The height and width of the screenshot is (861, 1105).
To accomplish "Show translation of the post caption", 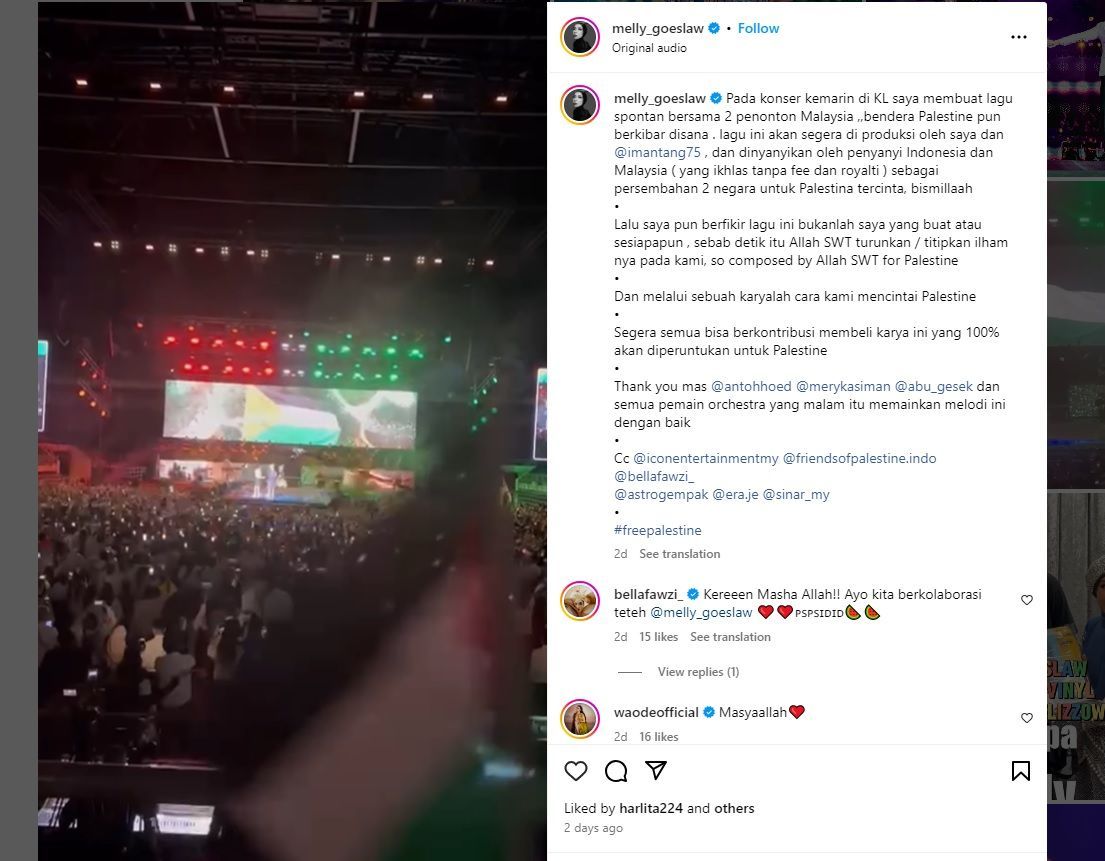I will point(679,554).
